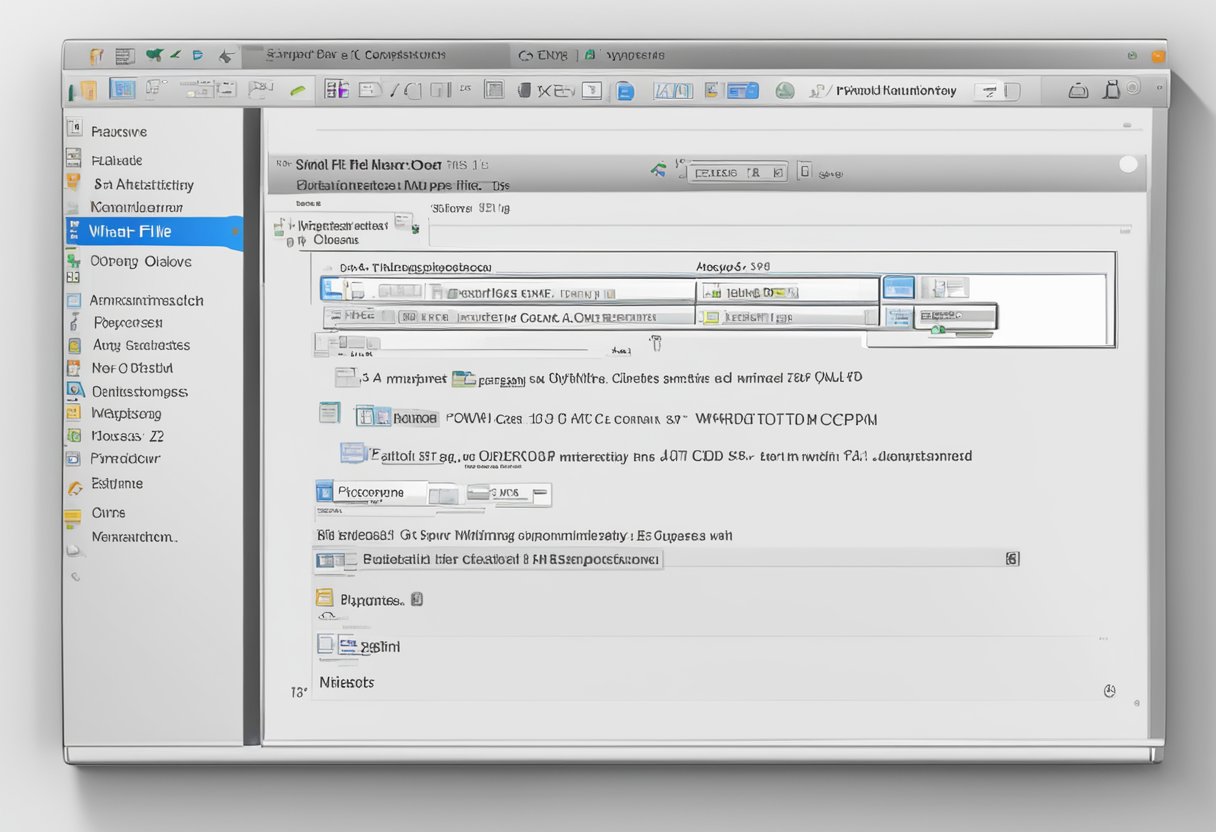Viewport: 1216px width, 832px height.
Task: Toggle the checkbox next to 2ßtinl
Action: 325,645
